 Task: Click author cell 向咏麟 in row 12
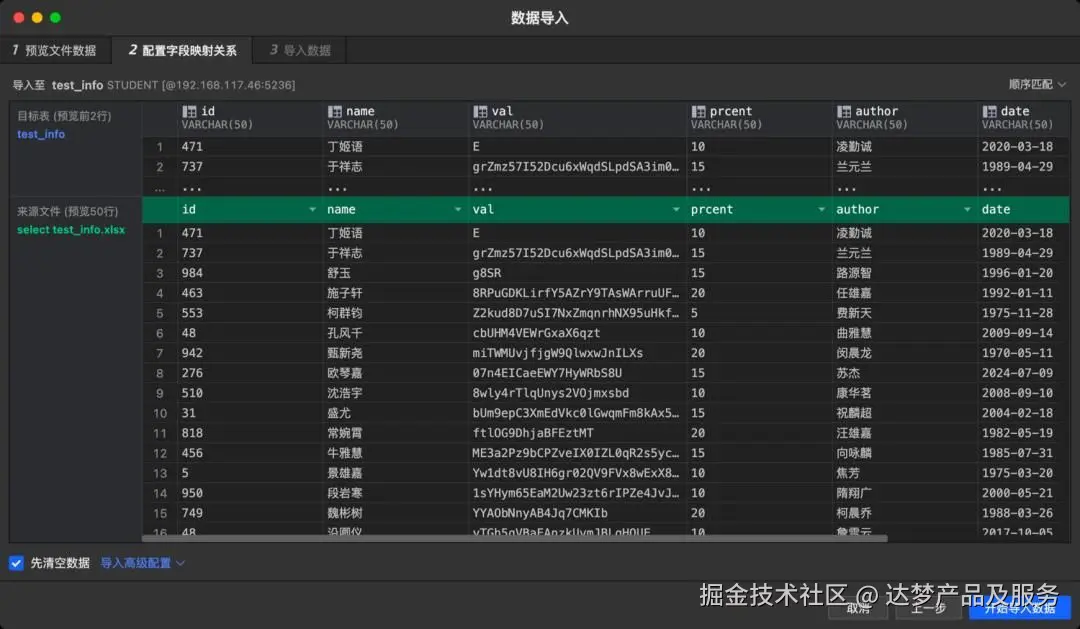coord(854,453)
